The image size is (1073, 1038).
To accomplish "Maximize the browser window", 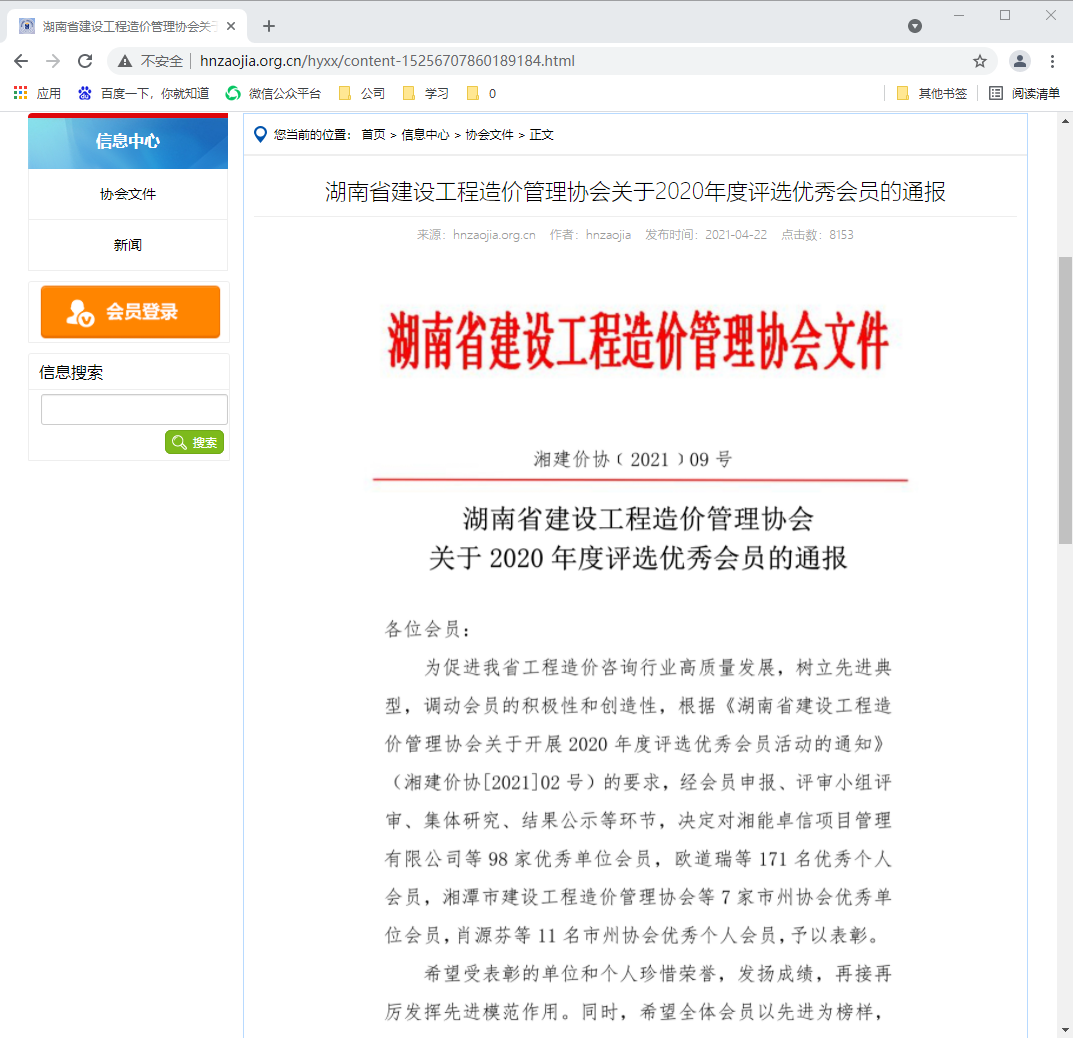I will 1005,15.
